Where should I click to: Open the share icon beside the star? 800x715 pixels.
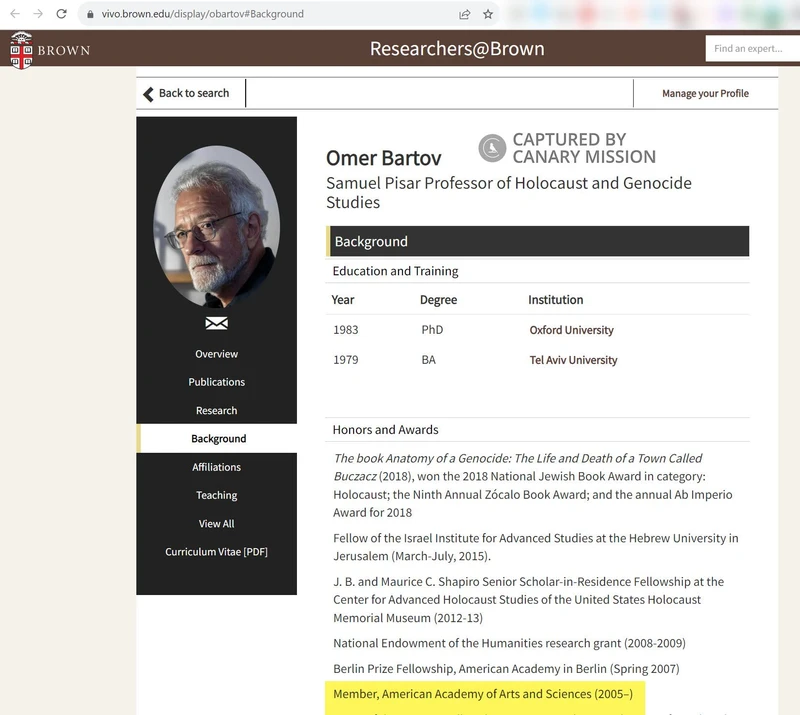pos(462,14)
